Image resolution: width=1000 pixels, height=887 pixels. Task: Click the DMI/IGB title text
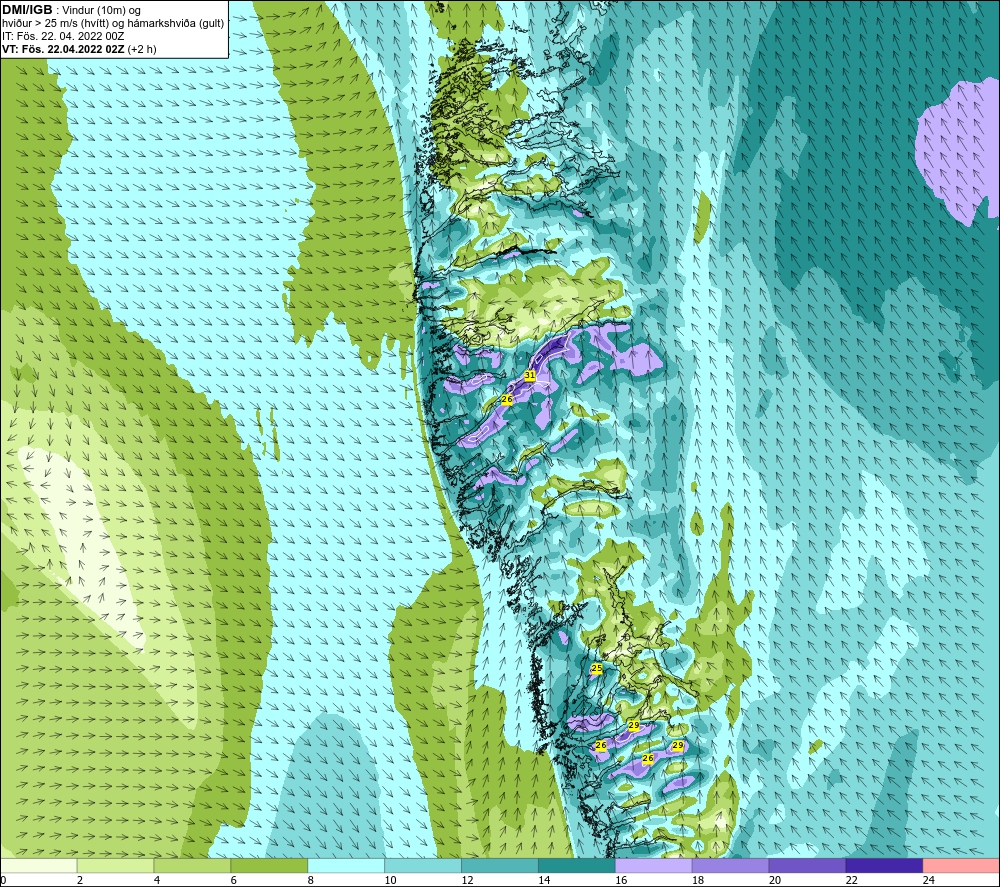(x=28, y=10)
